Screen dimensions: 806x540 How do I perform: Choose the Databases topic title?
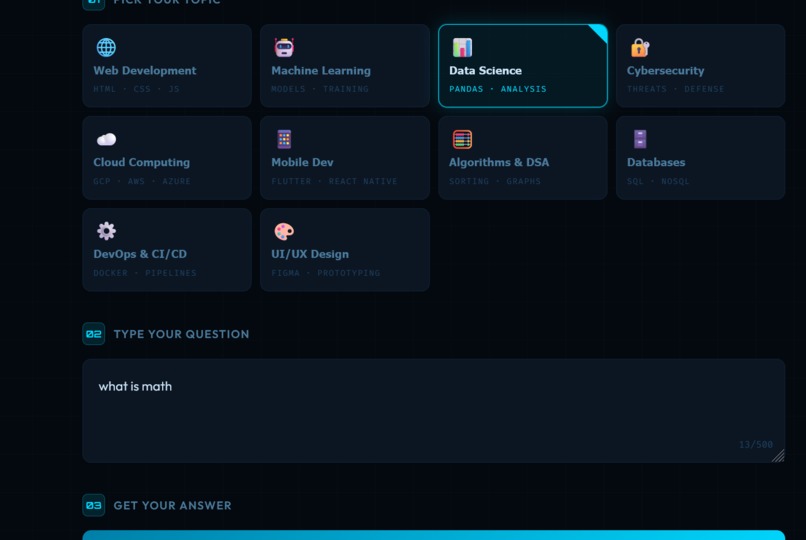[x=656, y=162]
